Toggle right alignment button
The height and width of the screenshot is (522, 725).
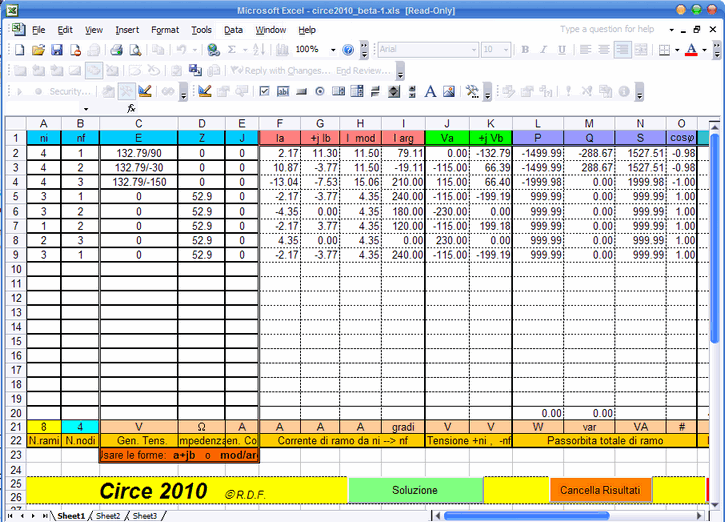[622, 49]
